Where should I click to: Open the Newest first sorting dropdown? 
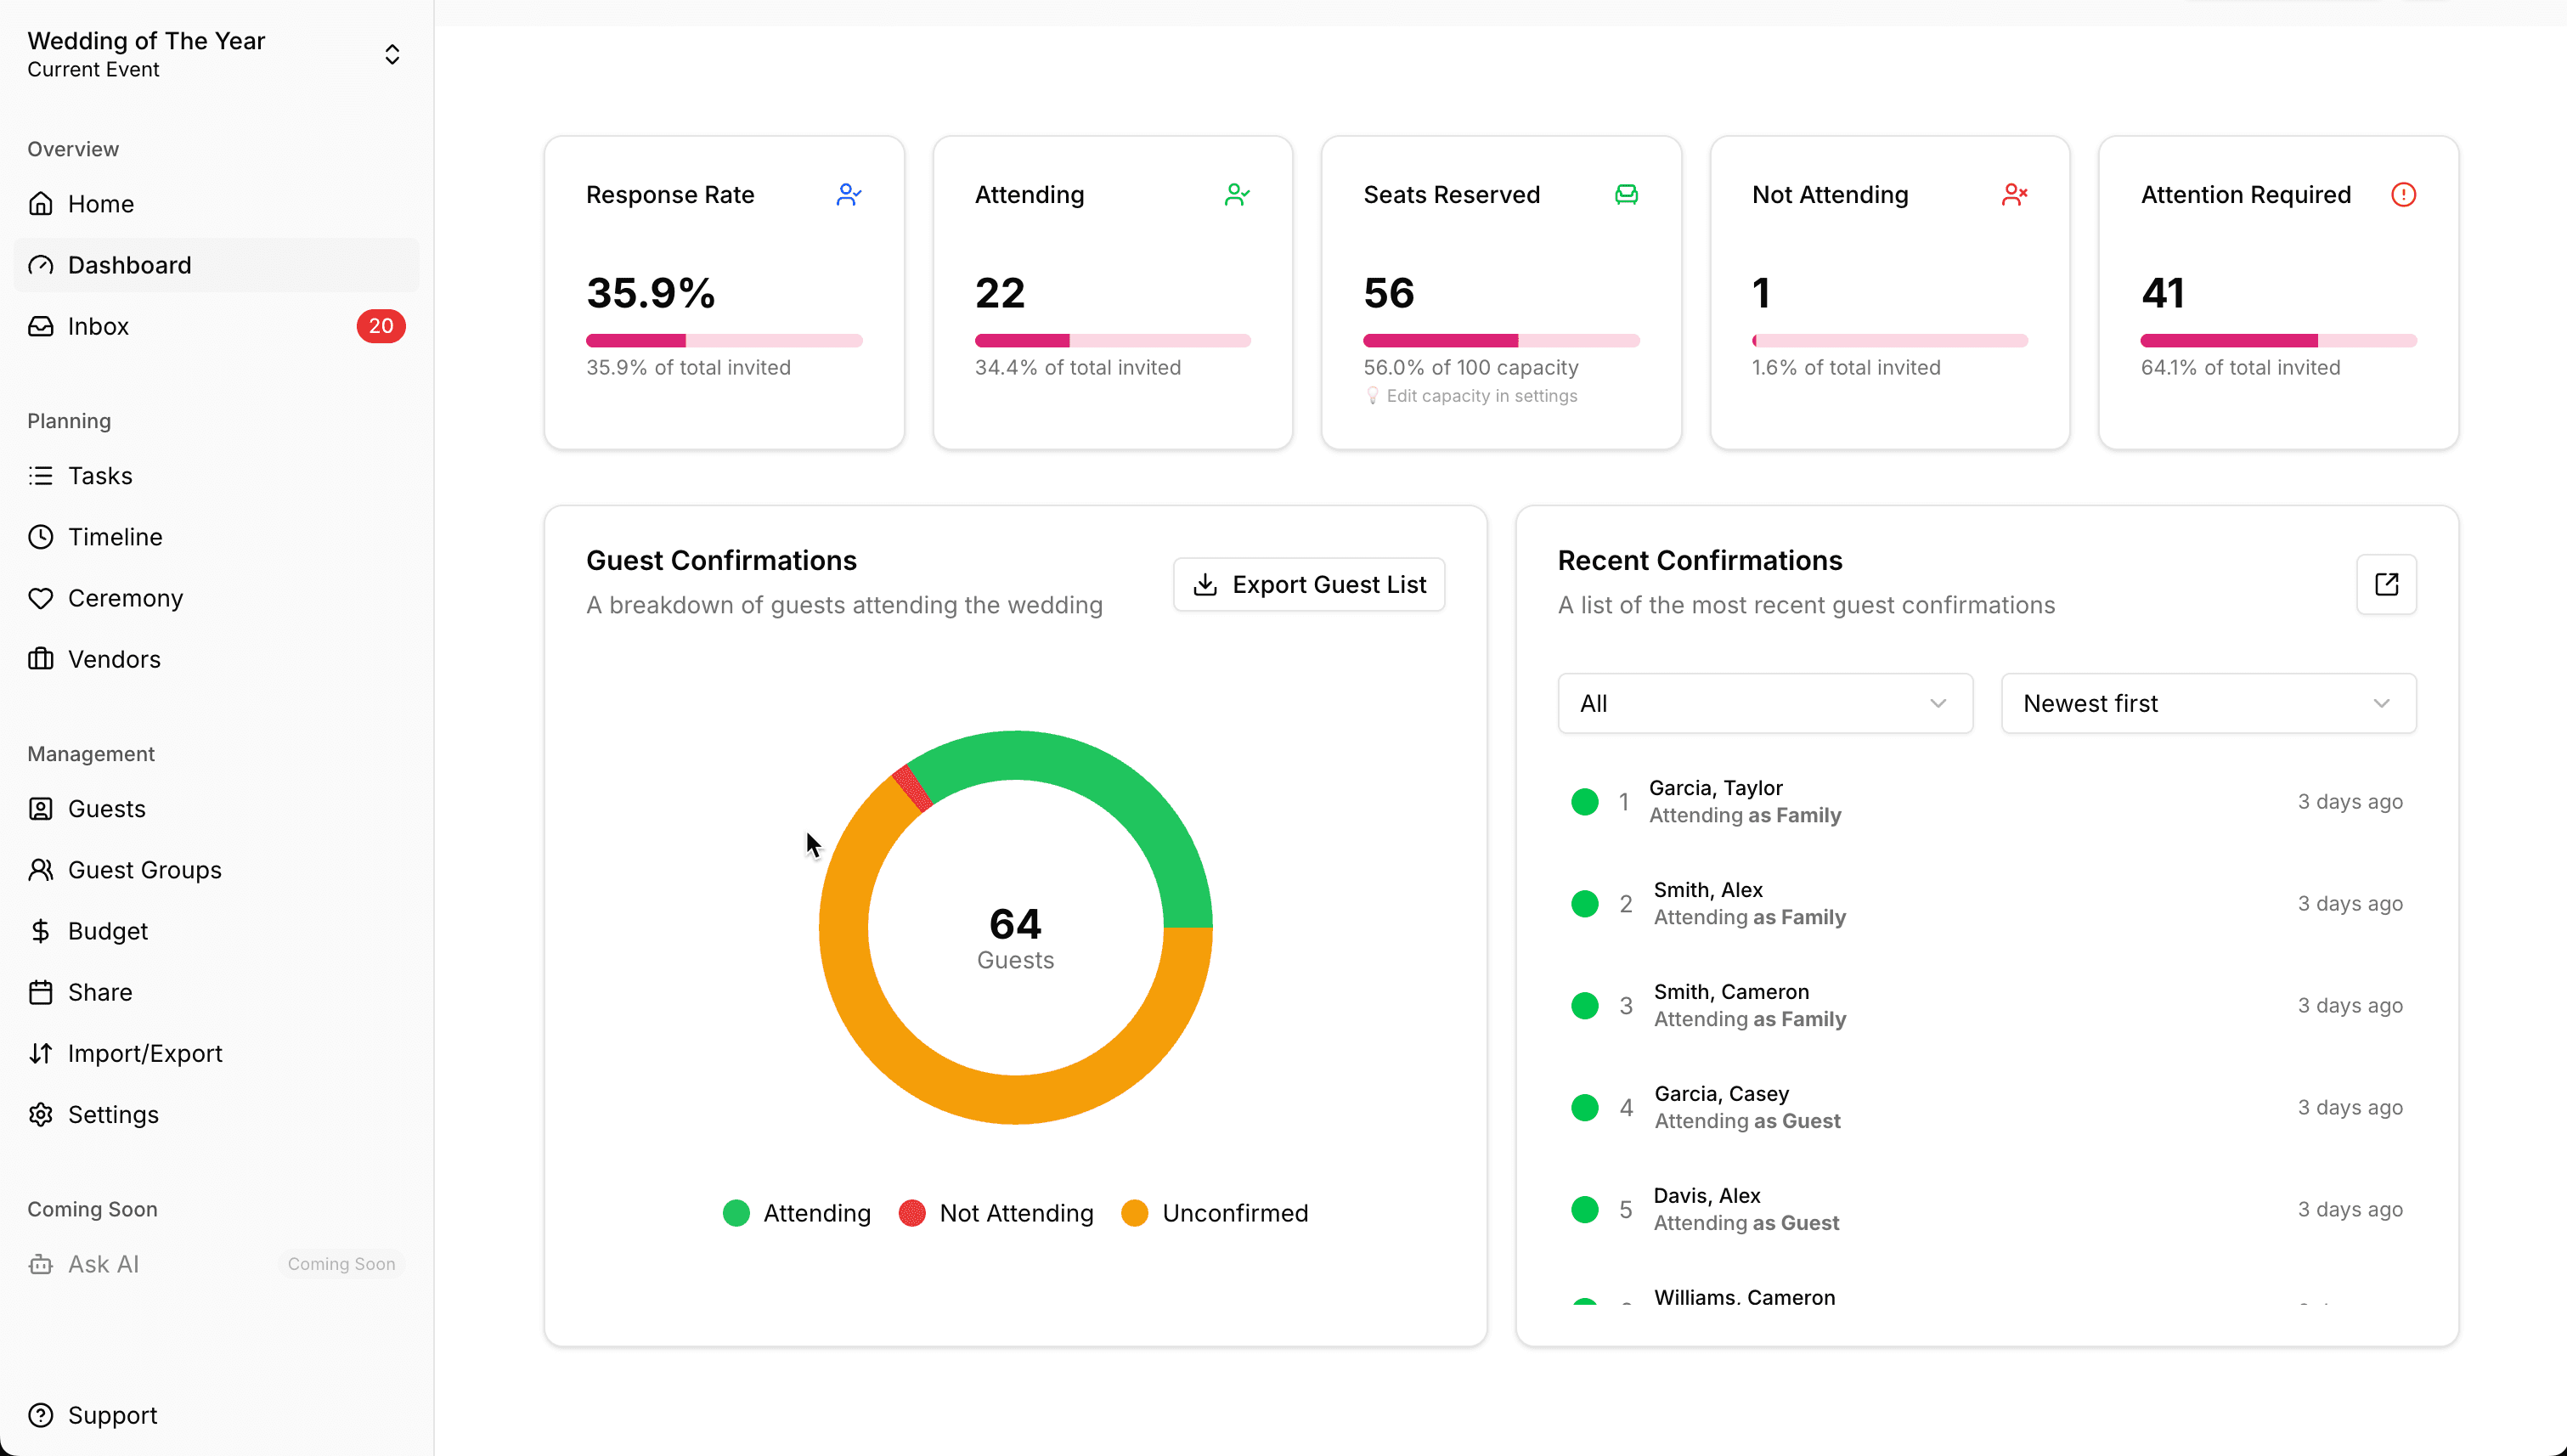tap(2207, 703)
